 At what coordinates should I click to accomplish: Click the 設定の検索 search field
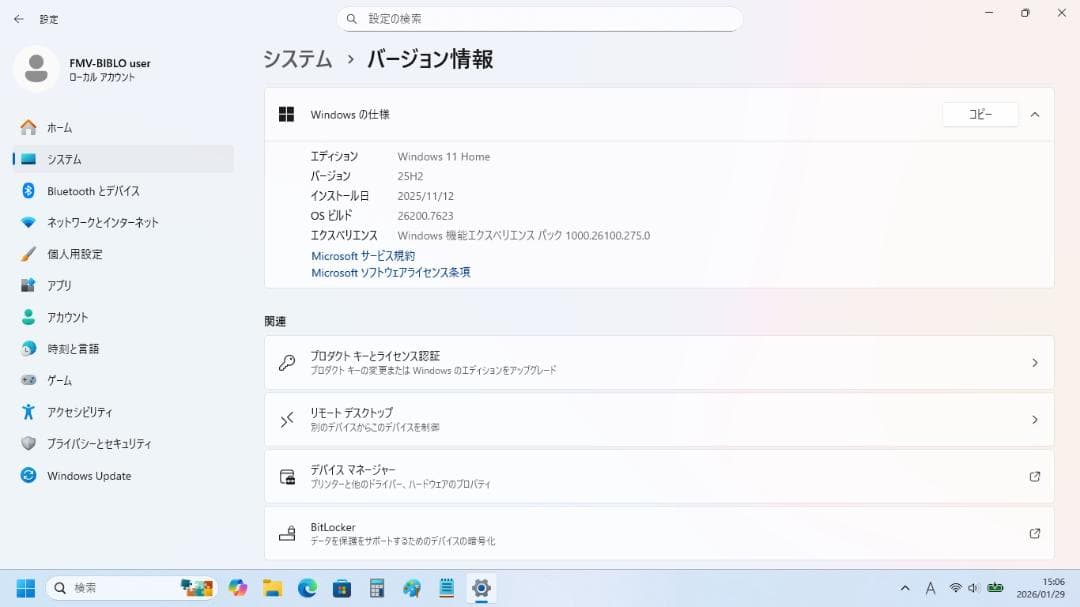(540, 18)
